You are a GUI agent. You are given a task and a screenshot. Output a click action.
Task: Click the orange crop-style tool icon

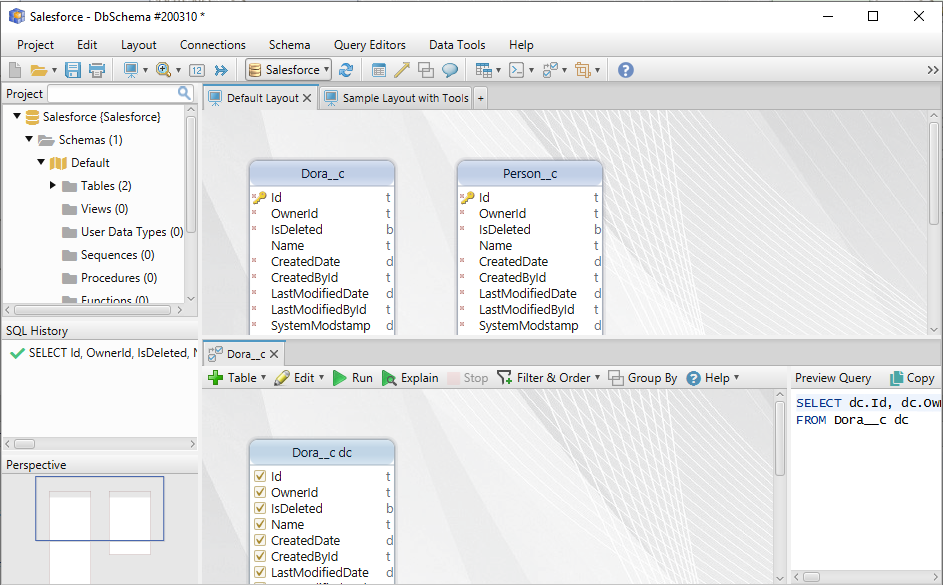(582, 70)
